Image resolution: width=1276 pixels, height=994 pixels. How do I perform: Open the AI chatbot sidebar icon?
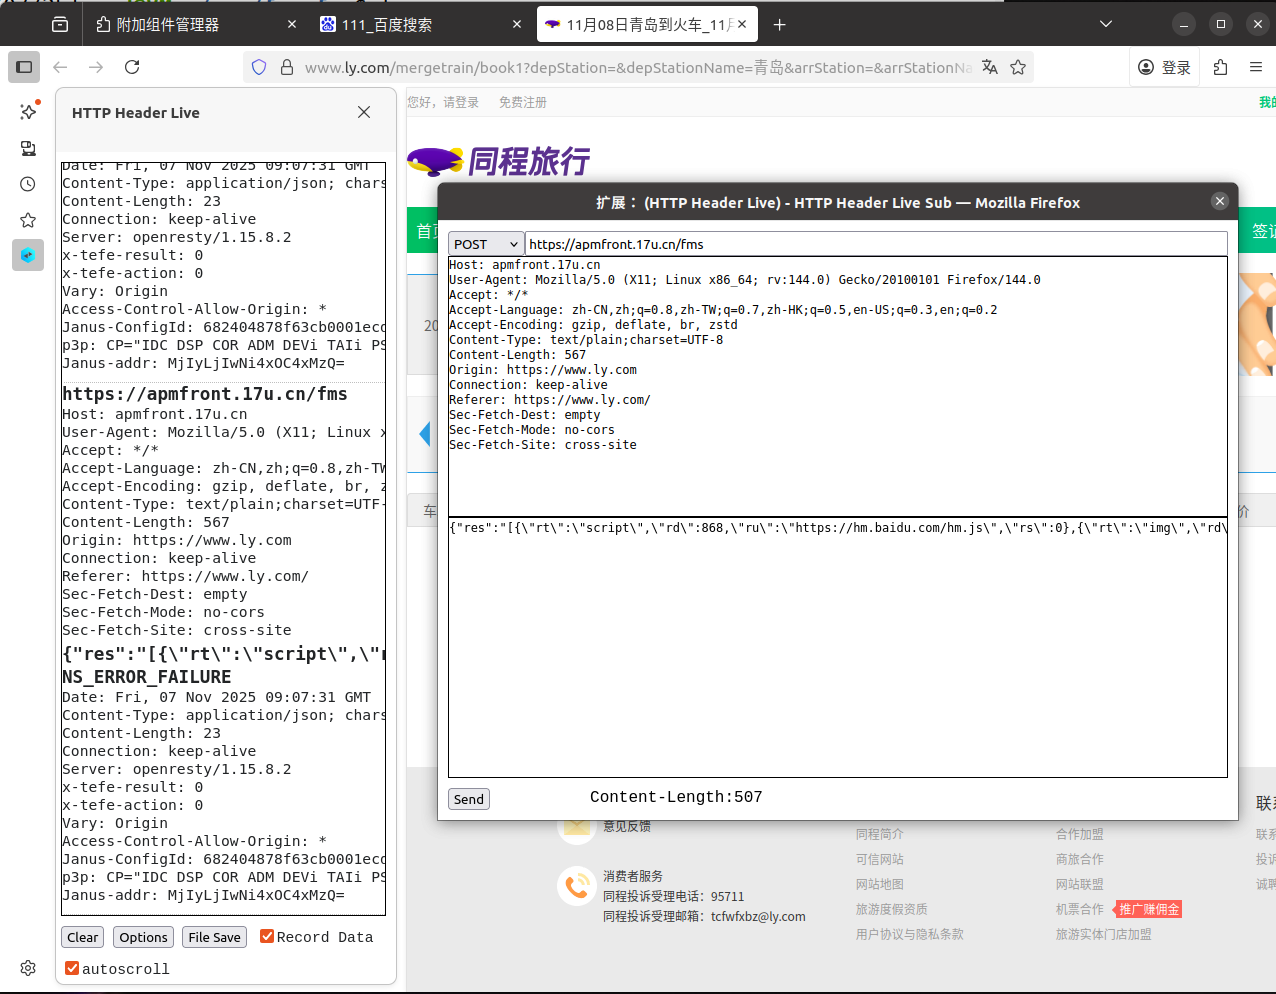coord(28,111)
